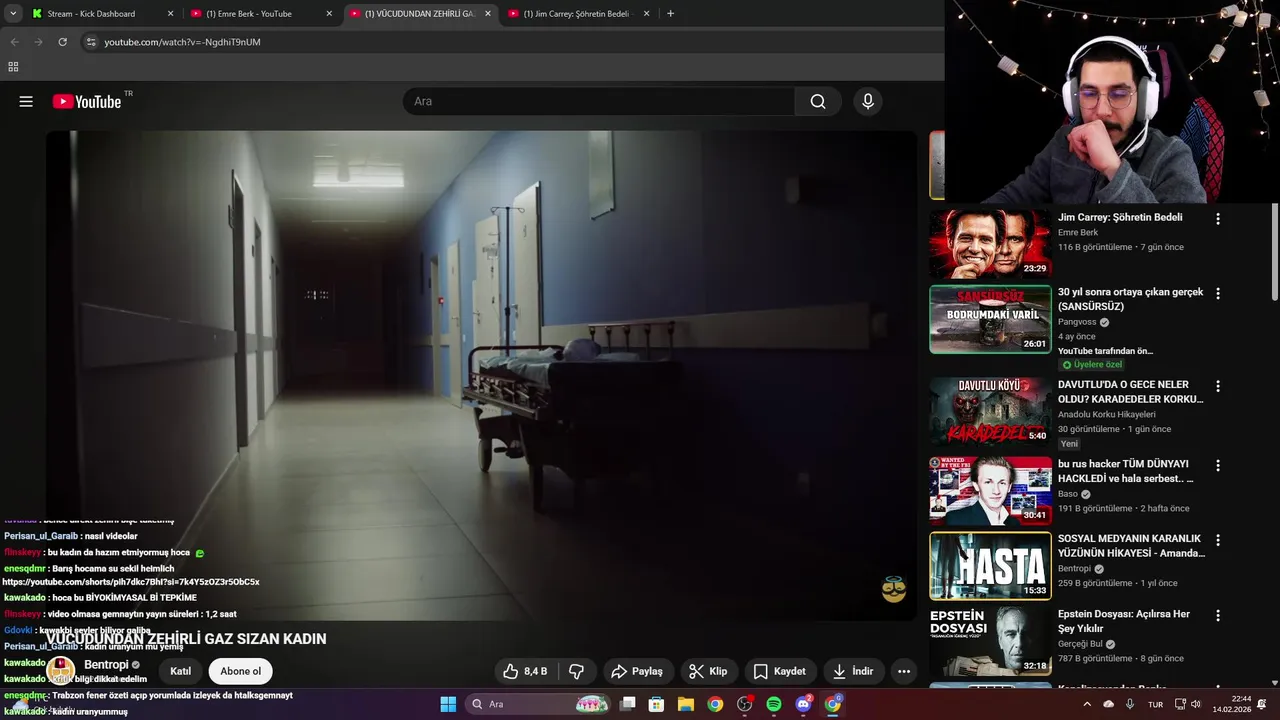Focus the YouTube 'Ara' search field
Viewport: 1280px width, 720px height.
tap(599, 101)
